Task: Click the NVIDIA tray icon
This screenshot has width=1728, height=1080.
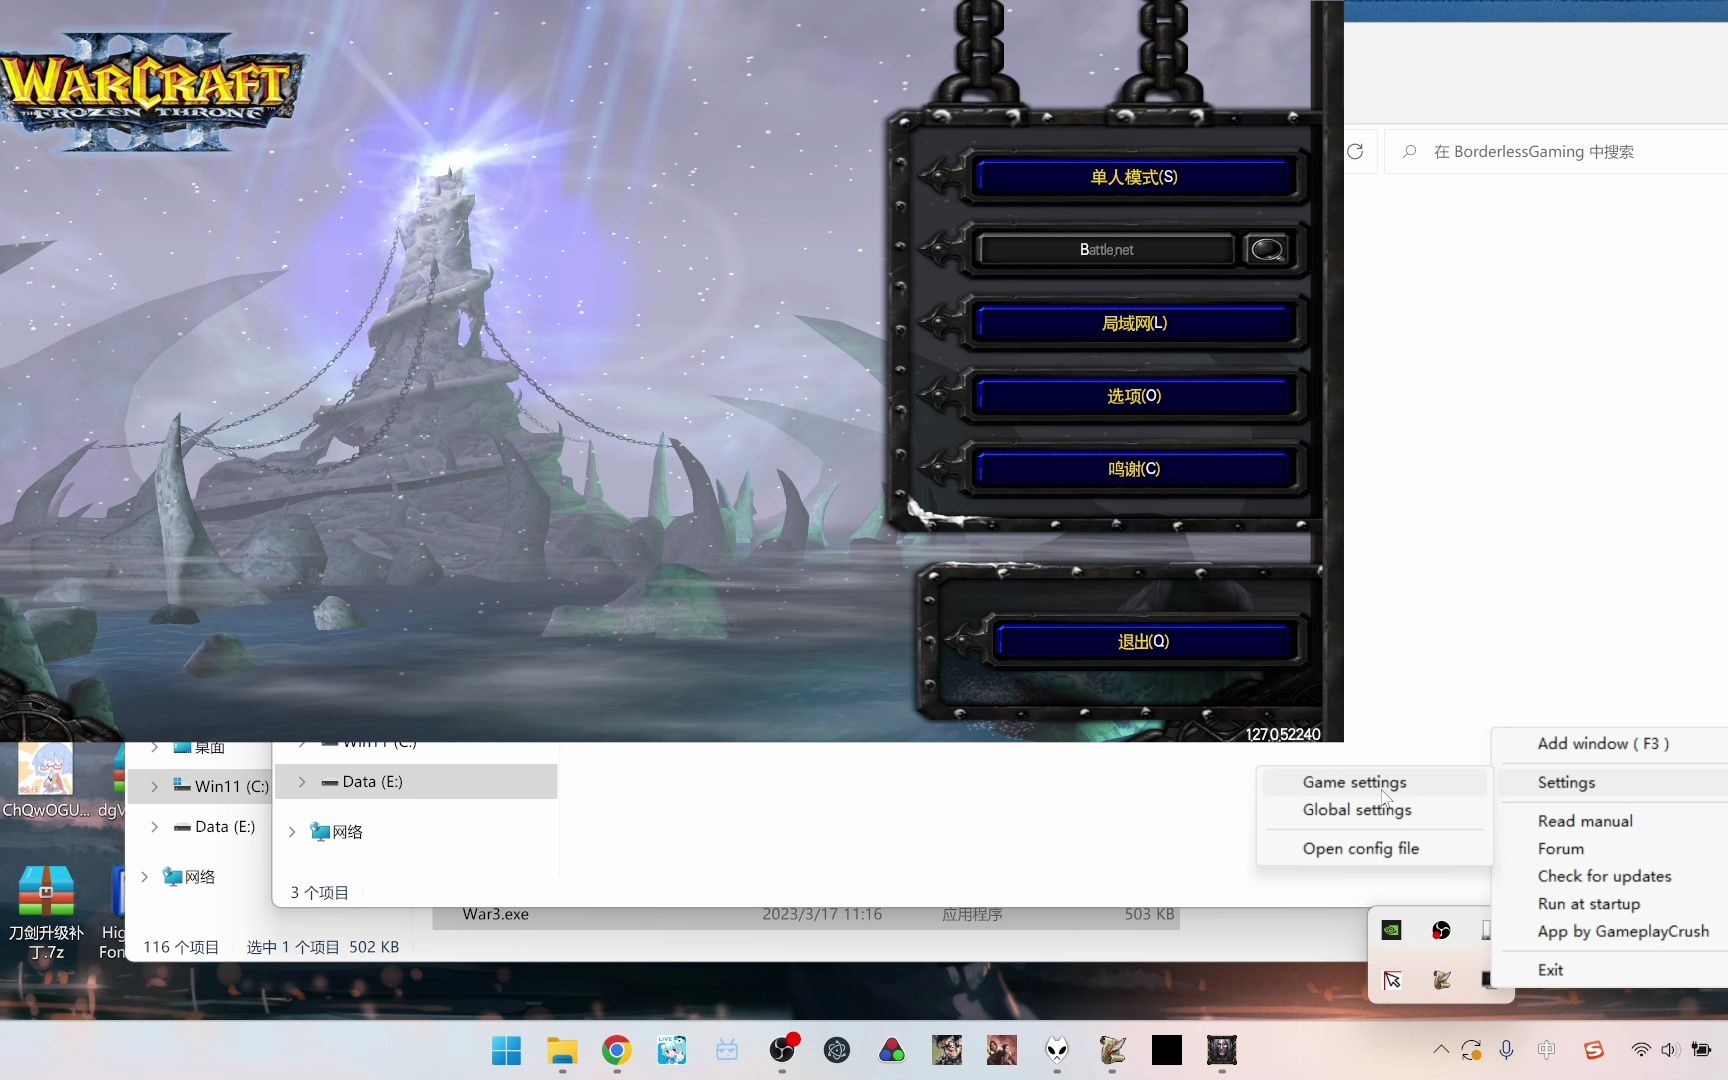Action: point(1392,930)
